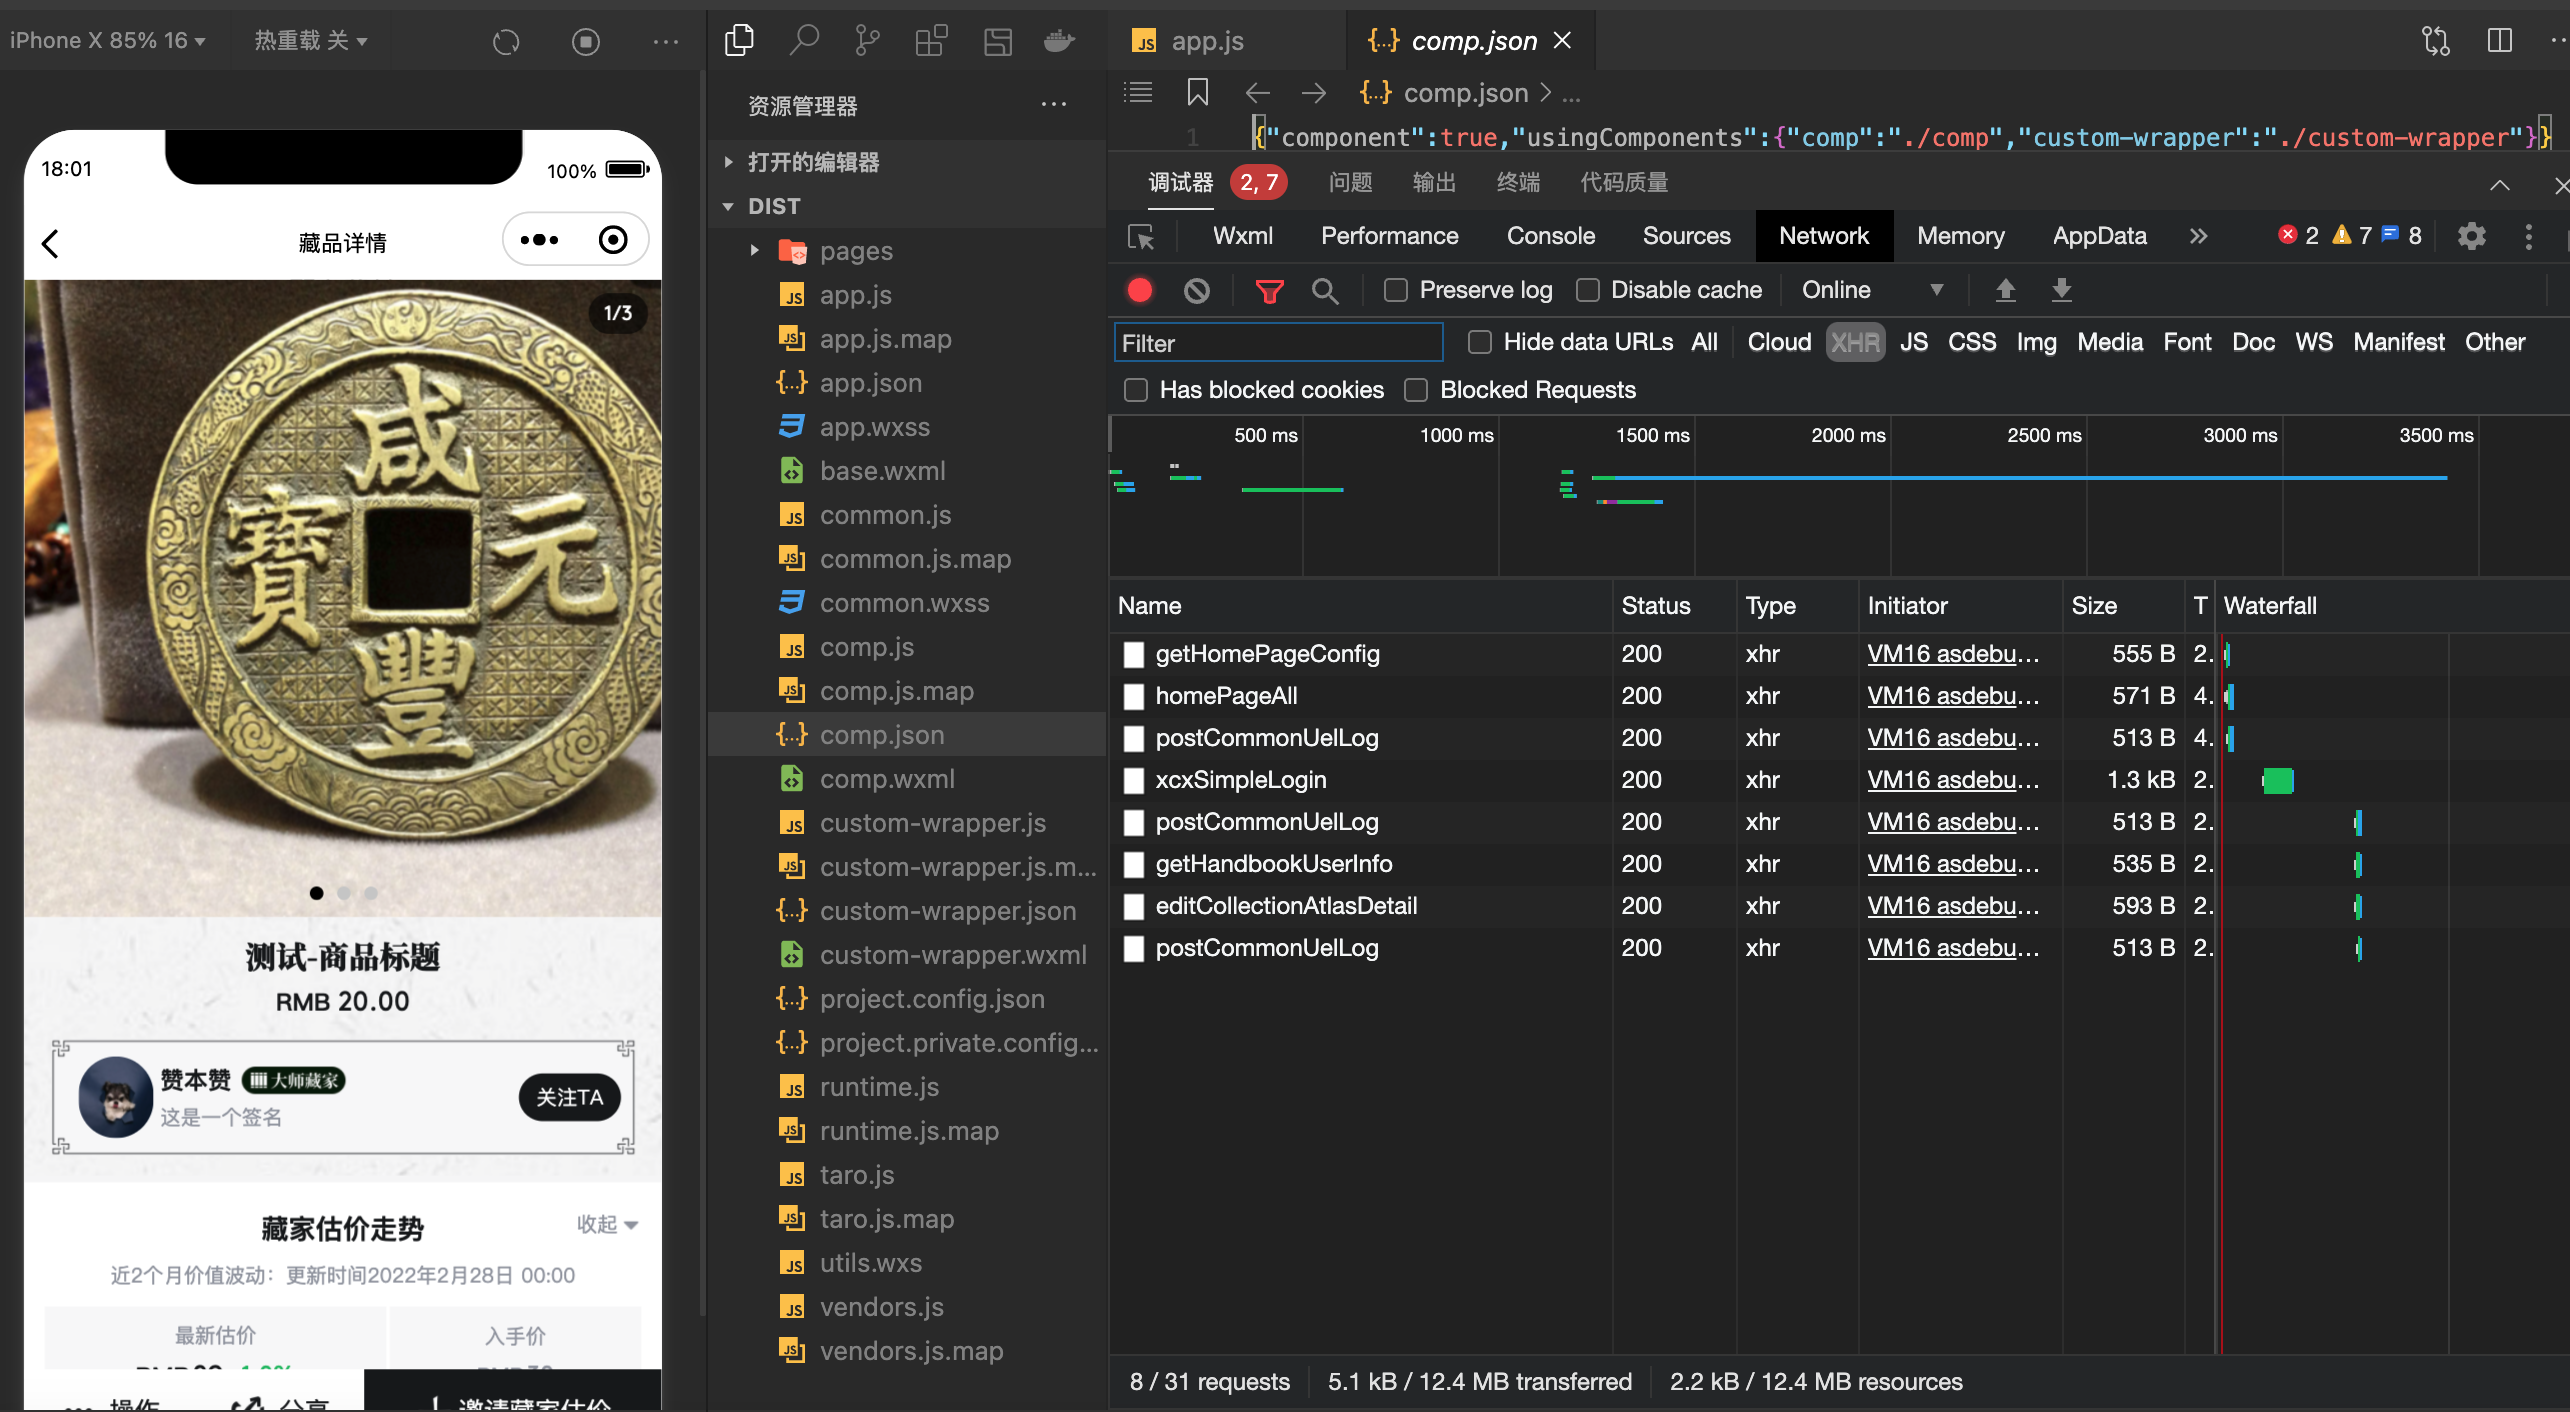Select the XHR filter button
This screenshot has height=1412, width=2570.
point(1855,343)
